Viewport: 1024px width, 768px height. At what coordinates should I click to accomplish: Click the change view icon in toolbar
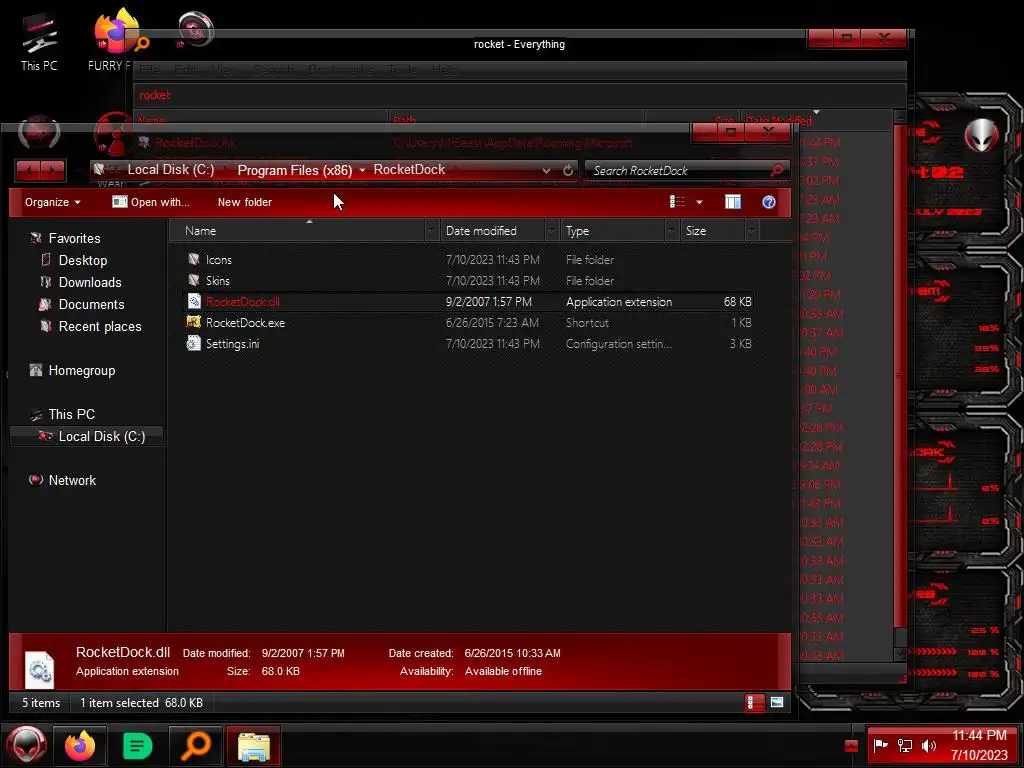[x=677, y=202]
